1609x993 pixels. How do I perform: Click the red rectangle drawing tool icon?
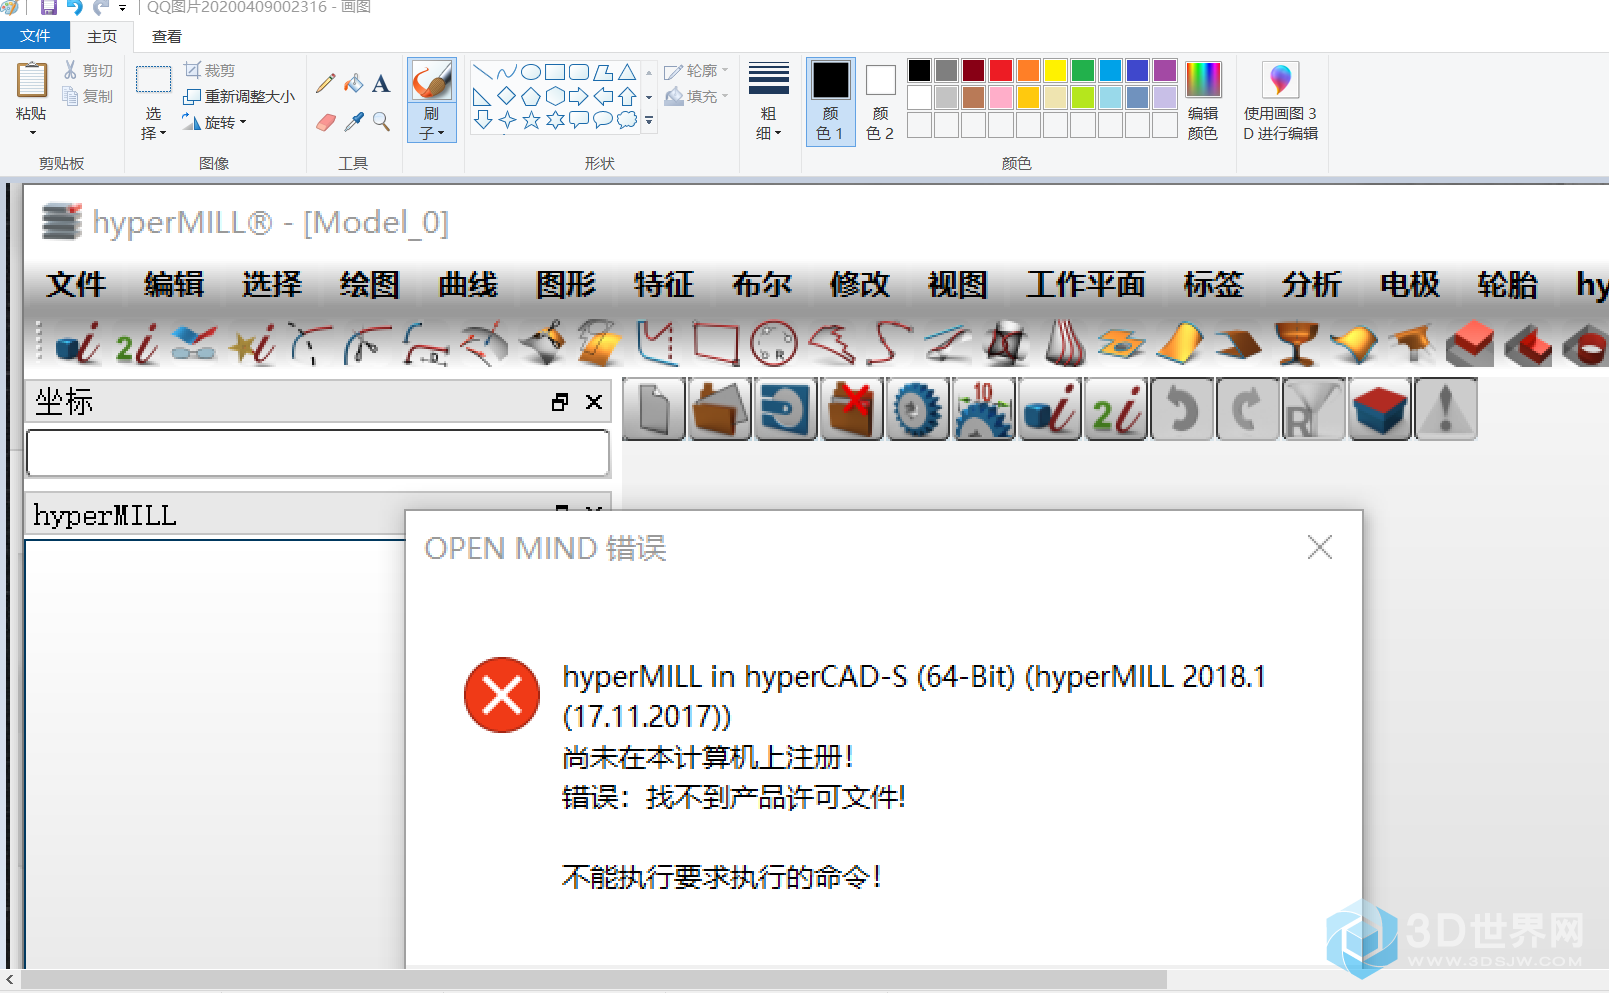(x=716, y=344)
